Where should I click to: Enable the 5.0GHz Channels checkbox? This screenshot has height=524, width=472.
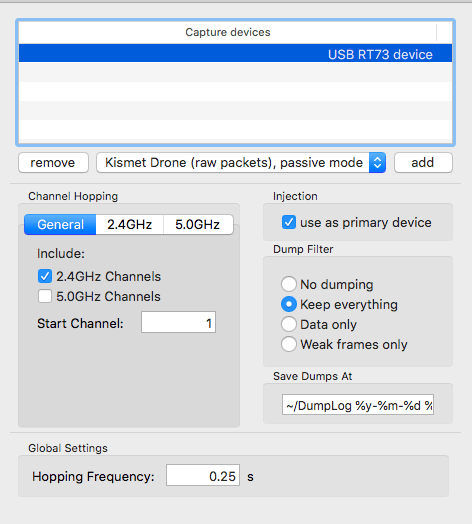(45, 296)
